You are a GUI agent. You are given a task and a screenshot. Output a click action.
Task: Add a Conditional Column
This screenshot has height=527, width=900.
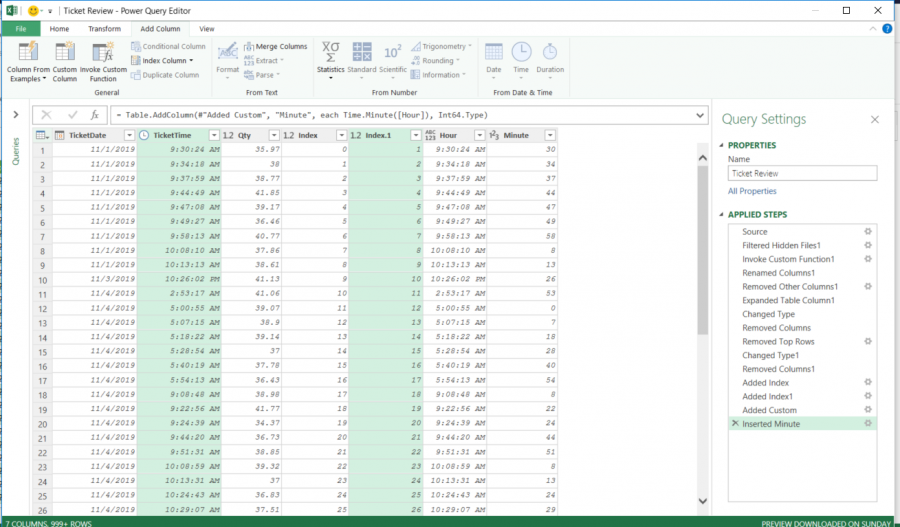[x=168, y=46]
